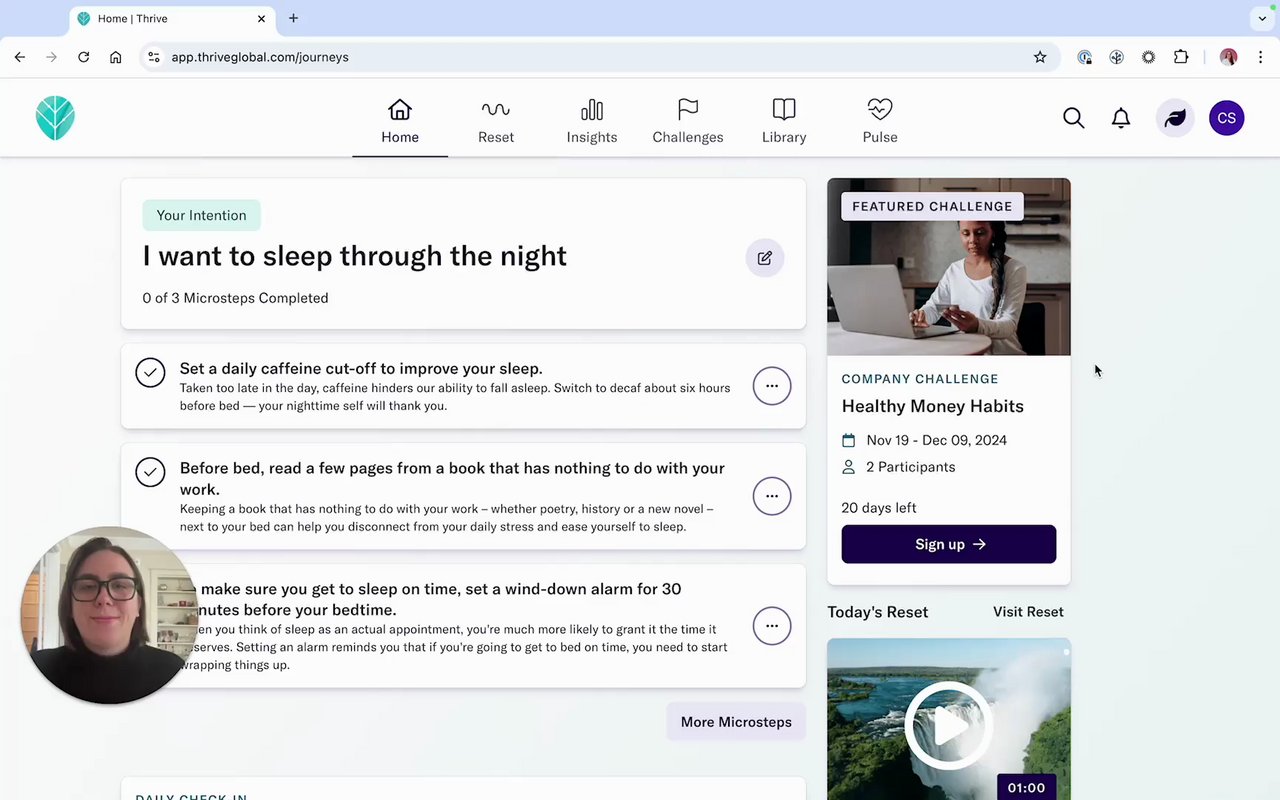The width and height of the screenshot is (1280, 800).
Task: Open options for caffeine cut-off microstep
Action: [x=772, y=386]
